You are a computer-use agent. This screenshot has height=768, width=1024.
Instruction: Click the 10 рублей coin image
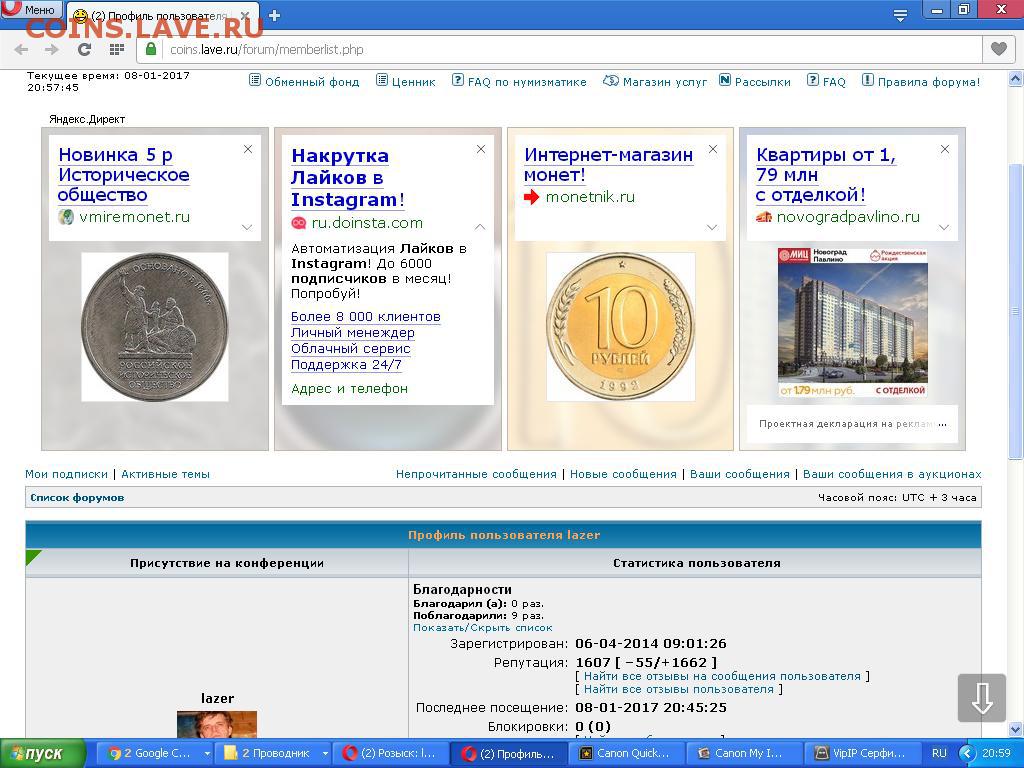pos(620,327)
